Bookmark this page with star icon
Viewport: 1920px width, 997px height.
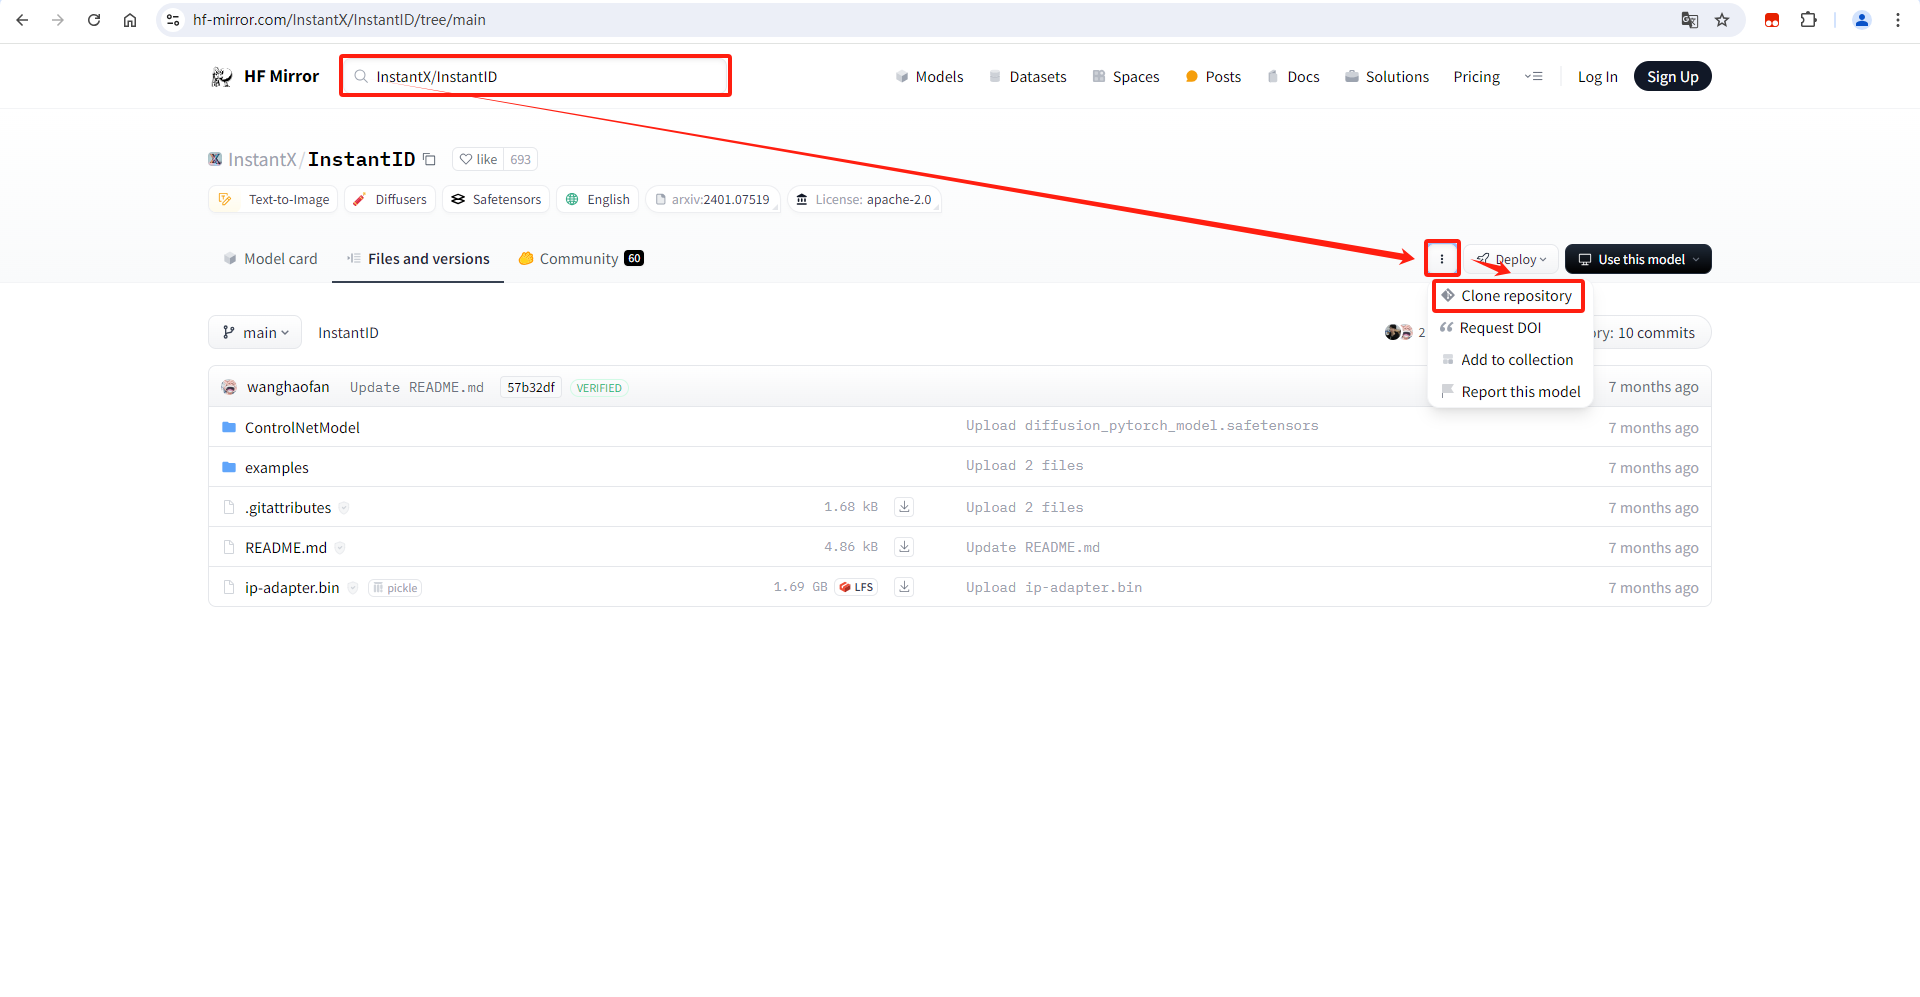pos(1722,20)
